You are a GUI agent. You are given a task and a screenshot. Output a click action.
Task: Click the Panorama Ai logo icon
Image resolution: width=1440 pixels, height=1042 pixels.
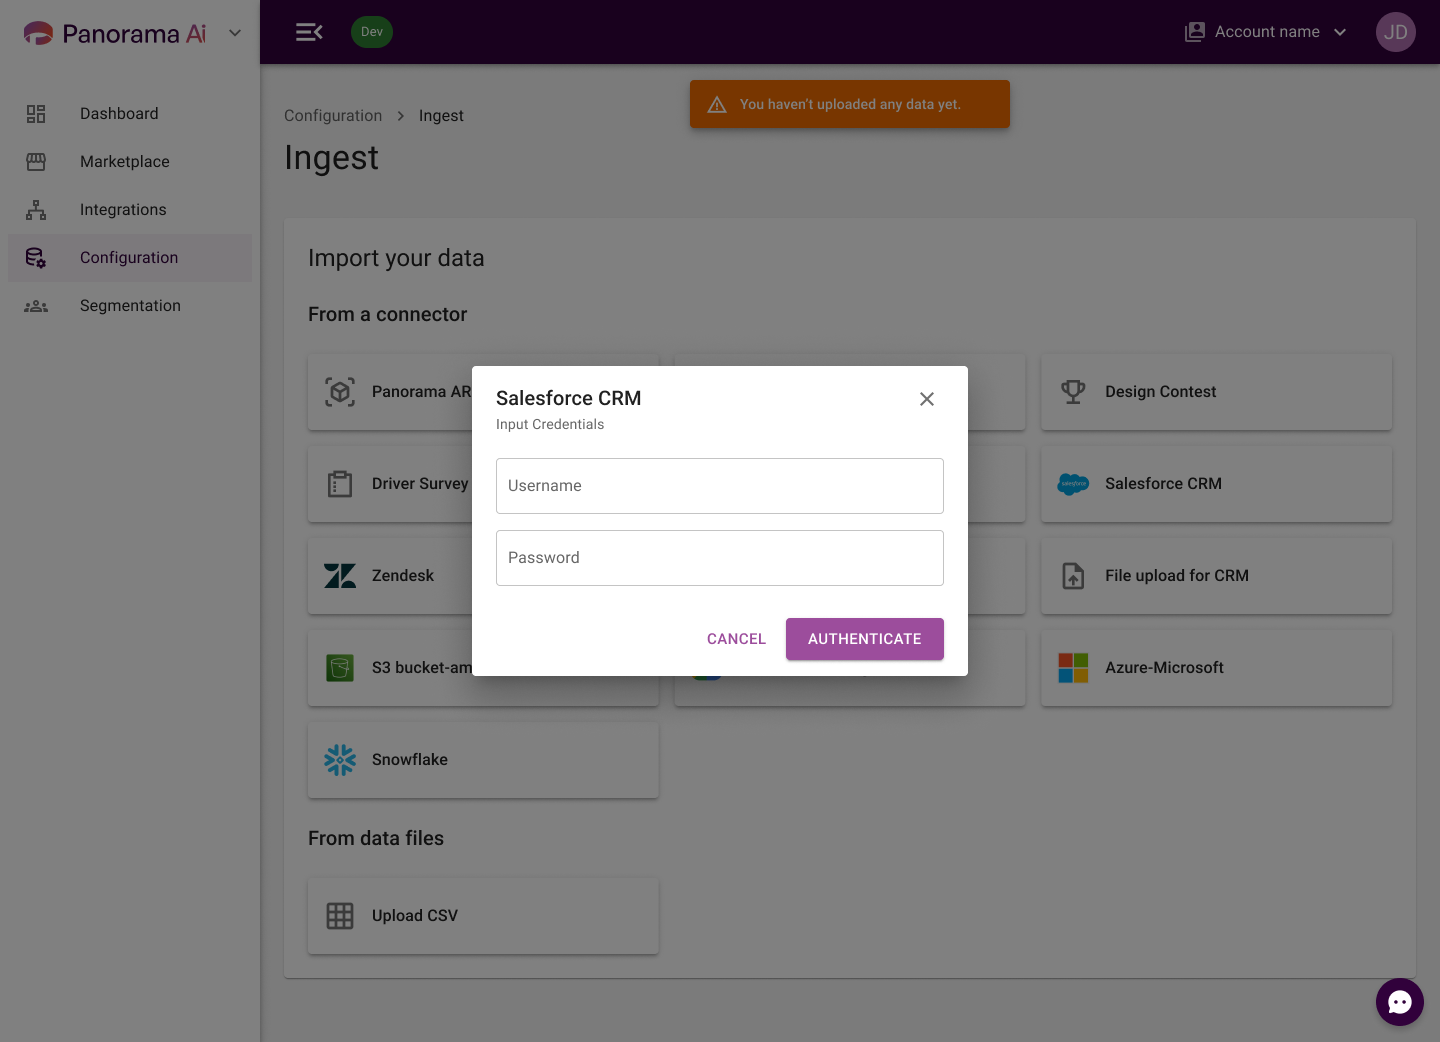coord(38,33)
